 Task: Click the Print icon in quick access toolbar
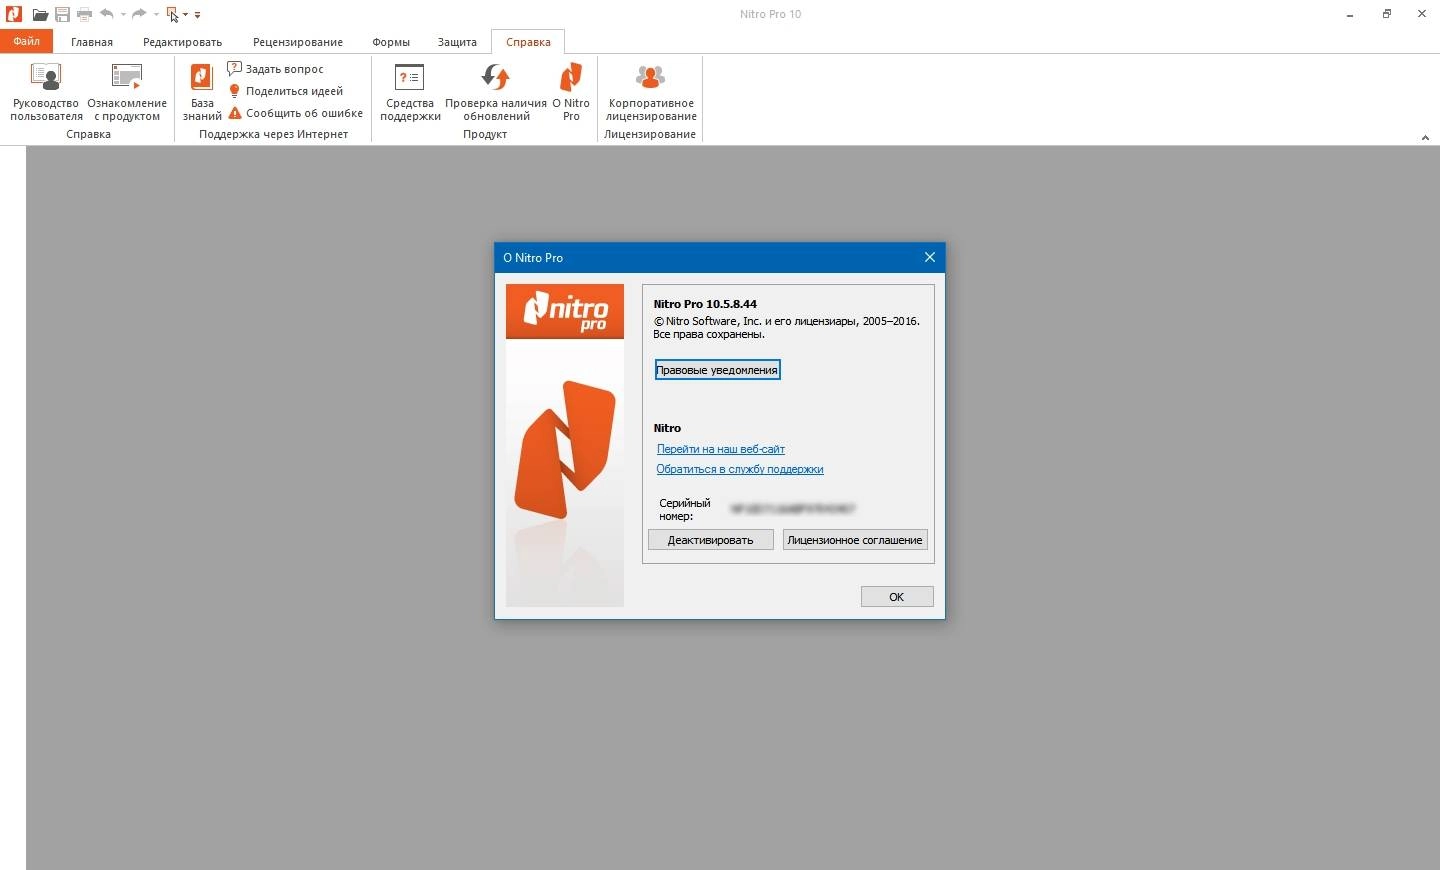pos(84,15)
